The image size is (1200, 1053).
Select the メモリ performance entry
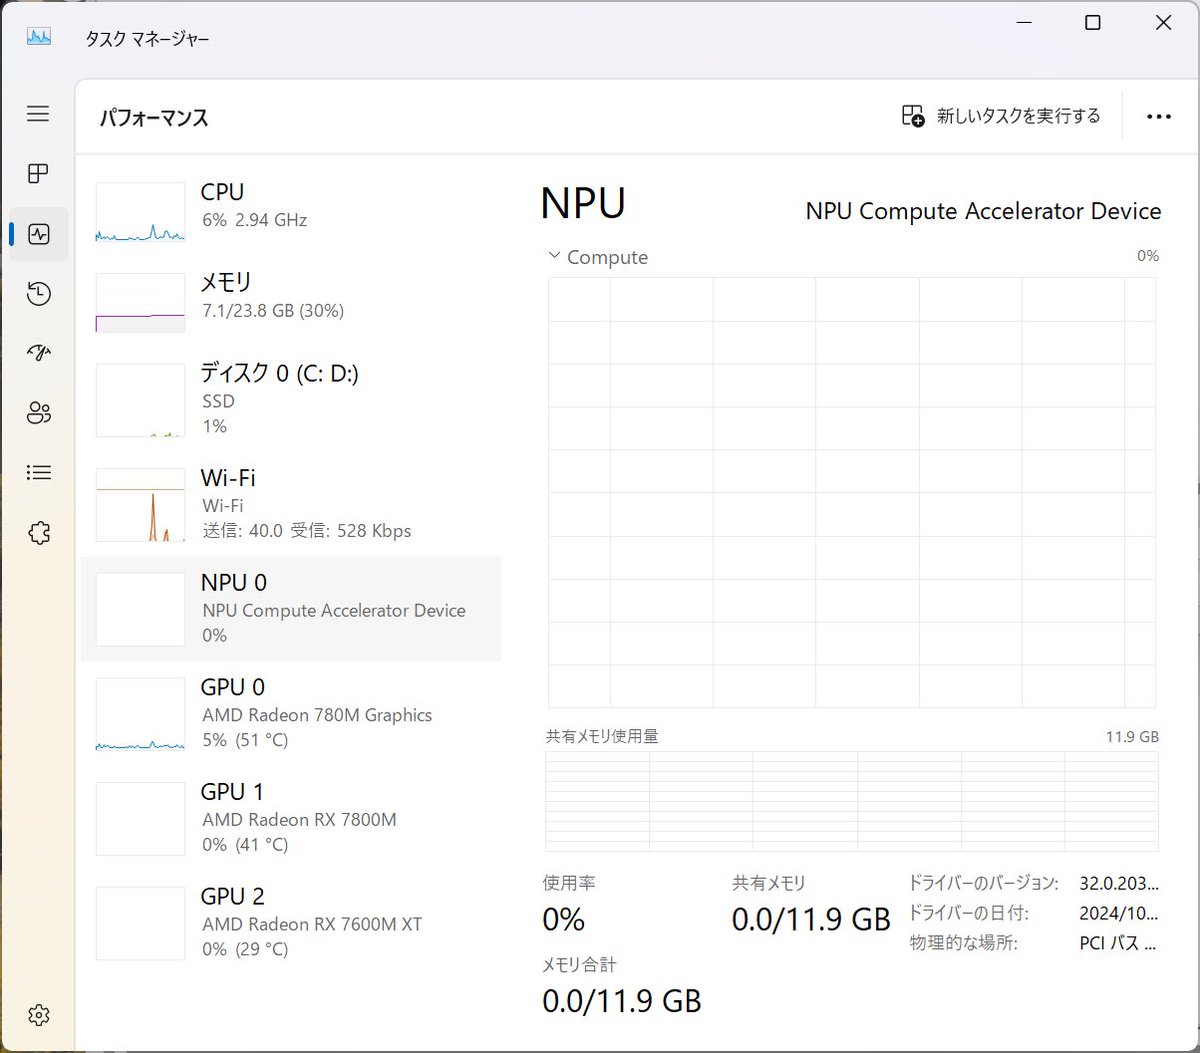click(x=290, y=301)
